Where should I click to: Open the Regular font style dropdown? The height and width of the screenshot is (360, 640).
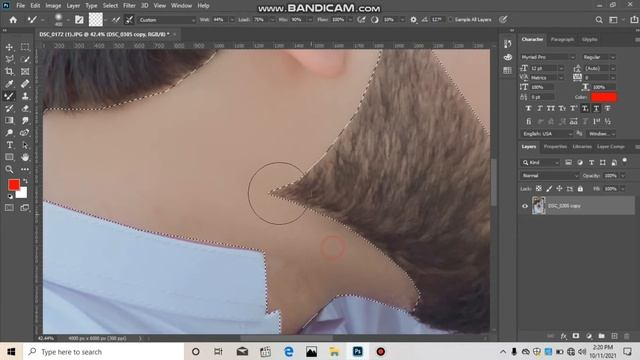coord(599,57)
